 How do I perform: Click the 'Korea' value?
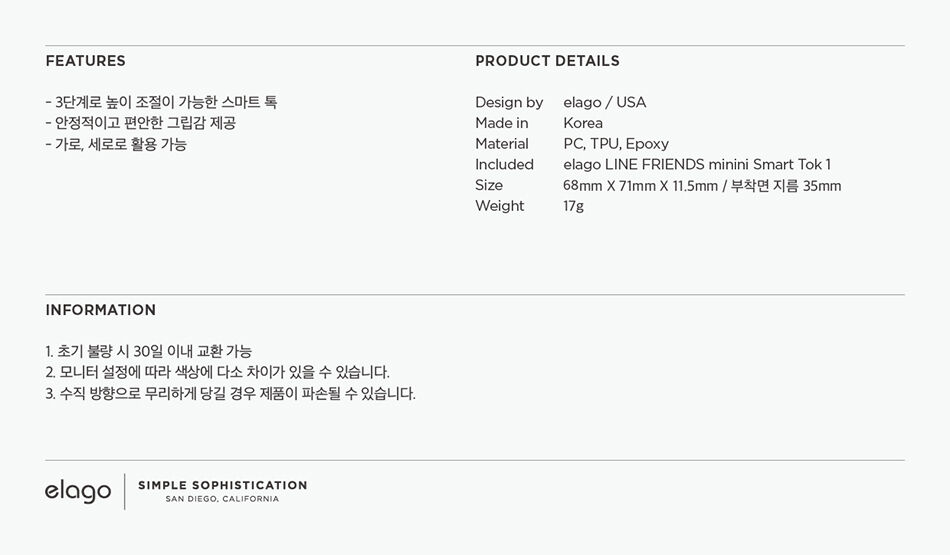point(583,123)
